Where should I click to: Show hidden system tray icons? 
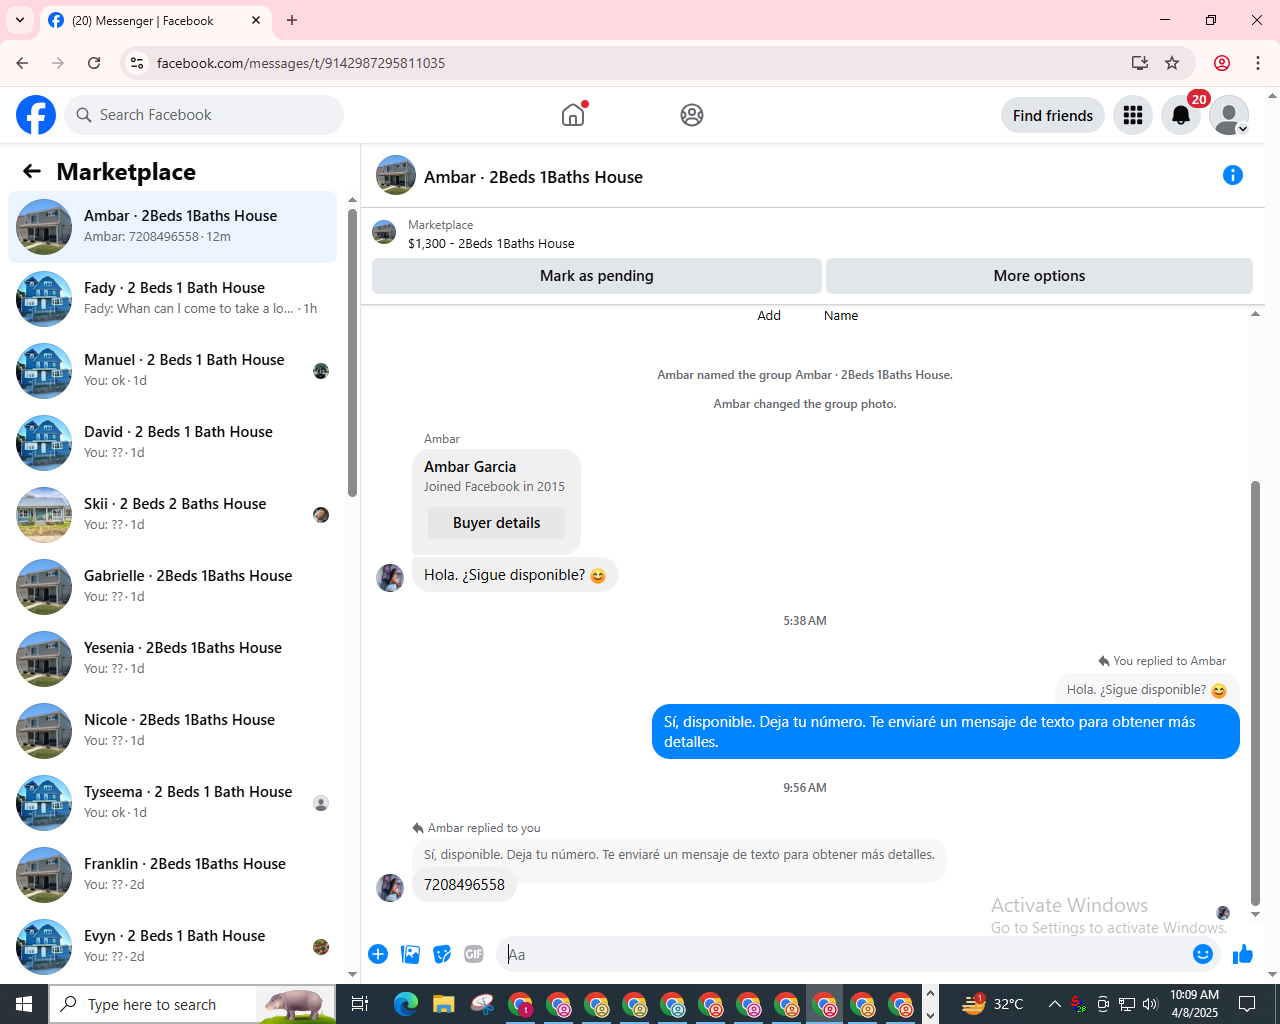[1054, 1004]
